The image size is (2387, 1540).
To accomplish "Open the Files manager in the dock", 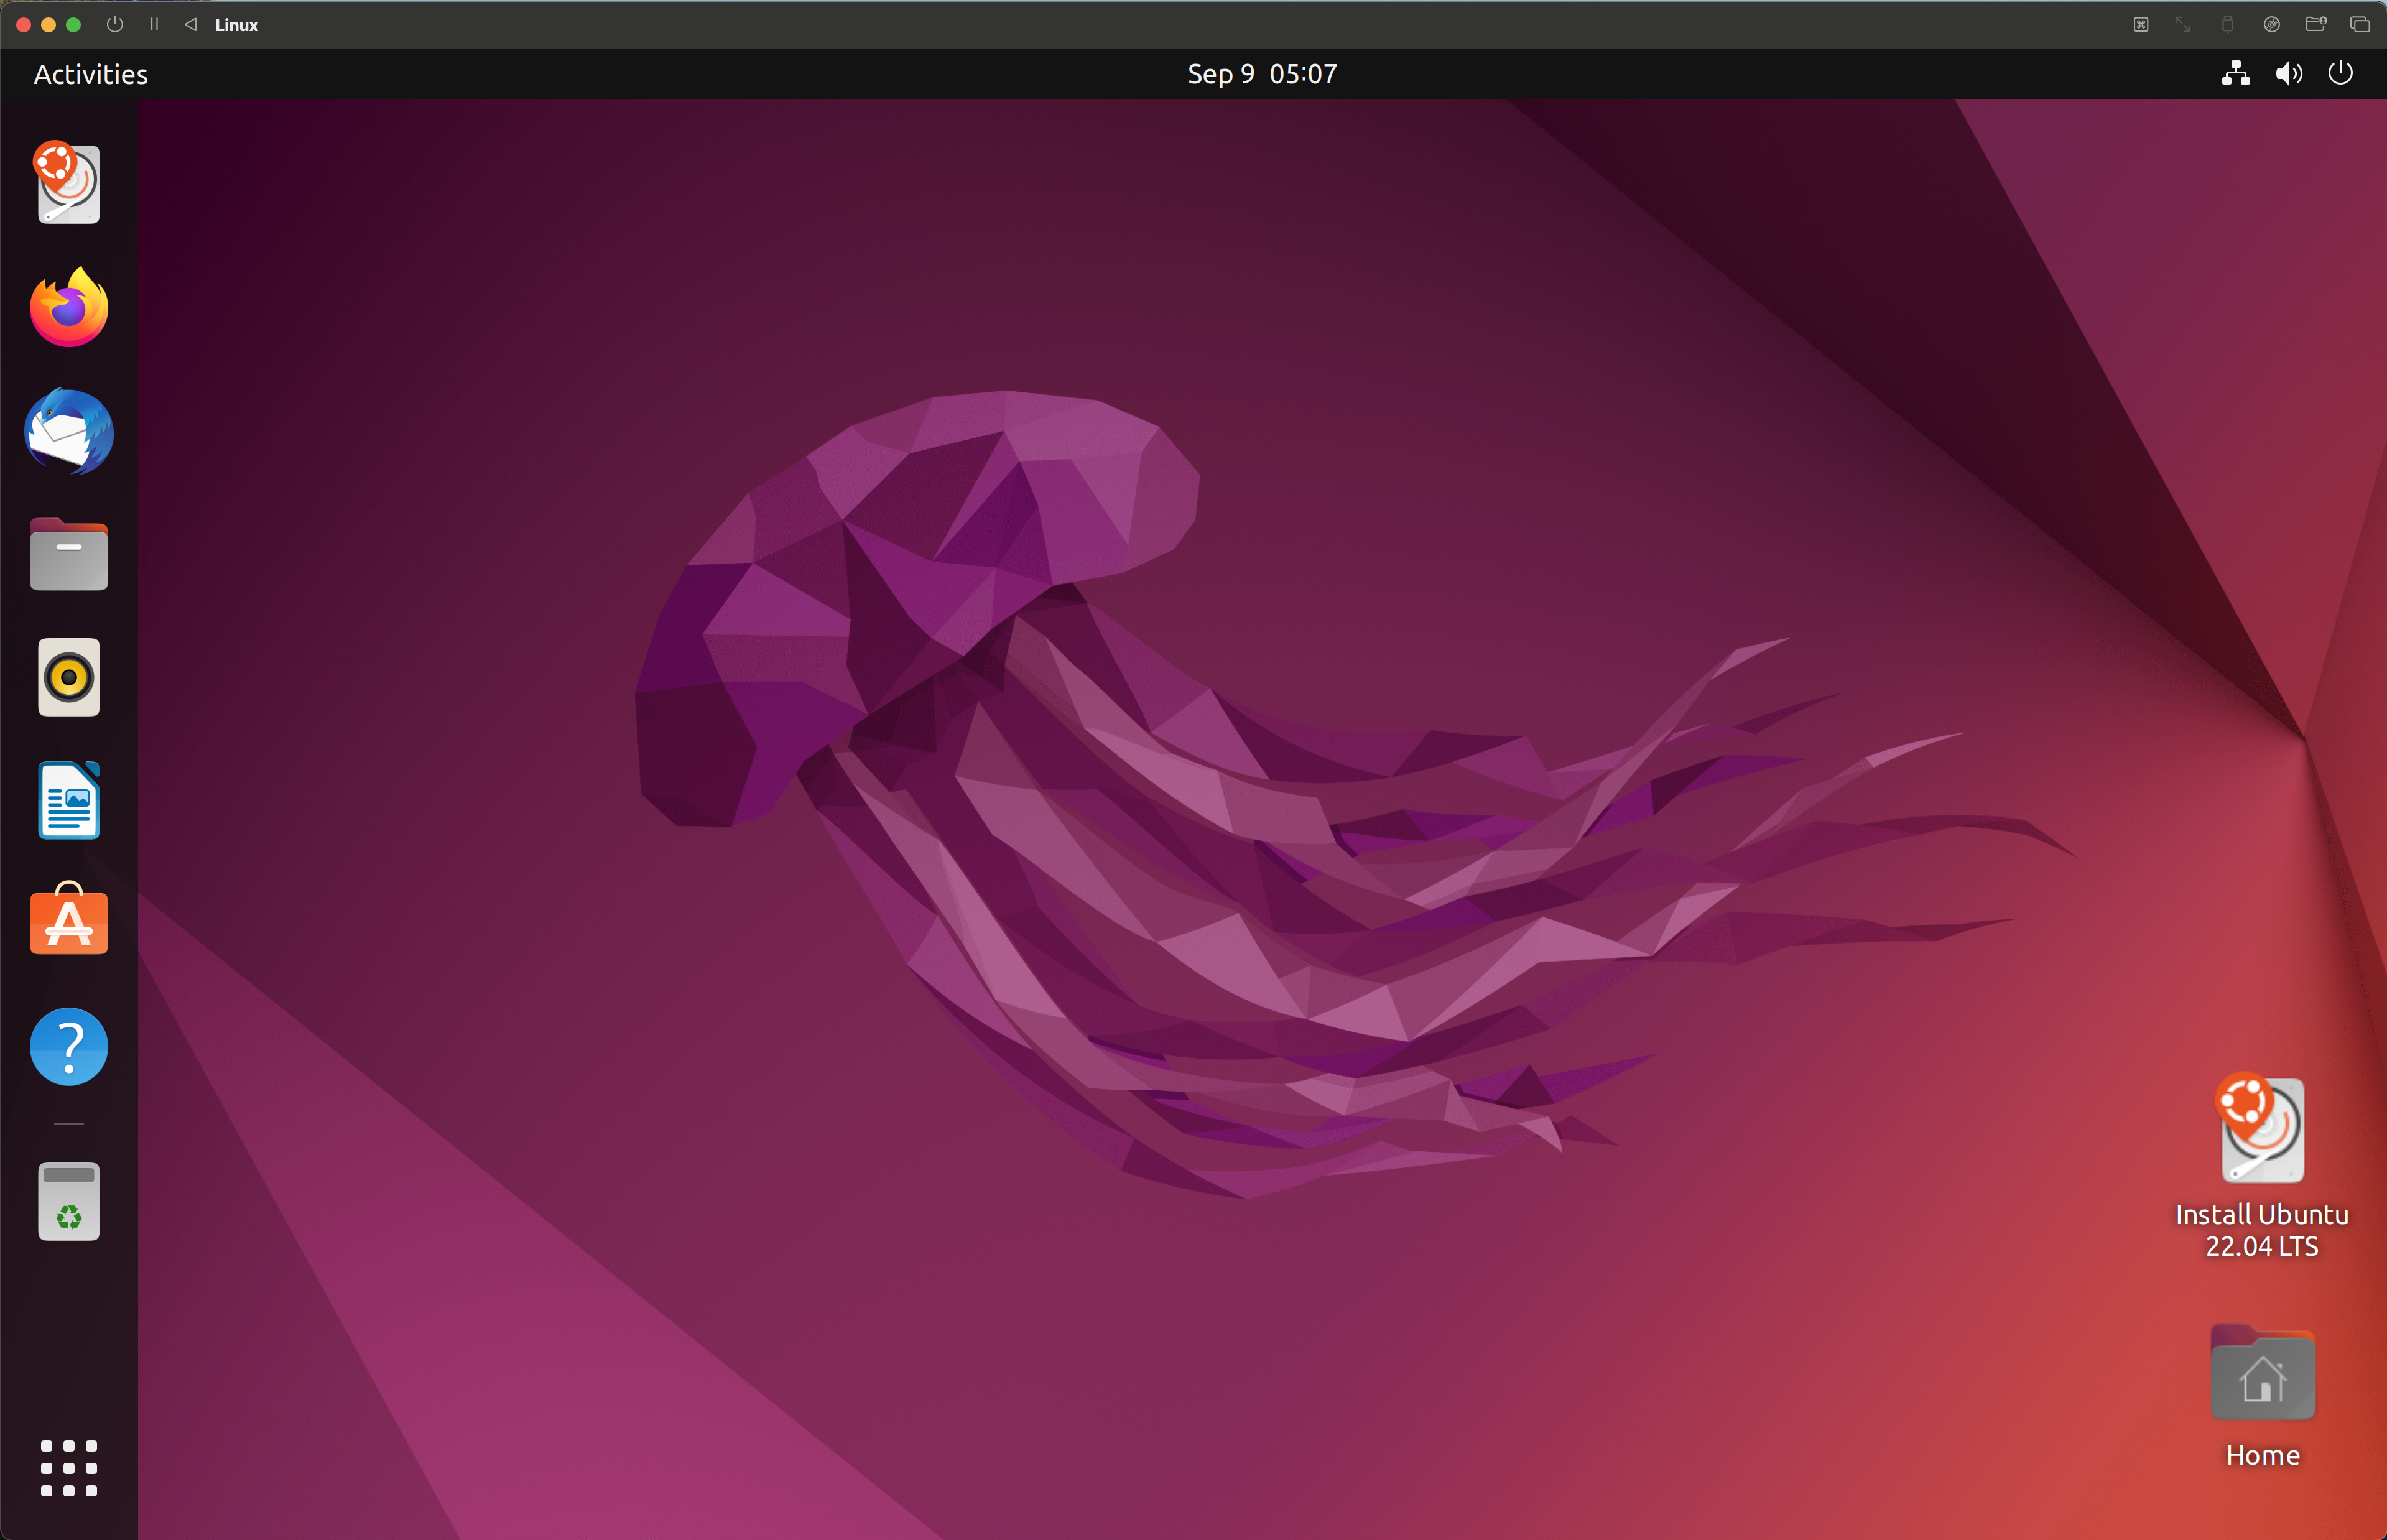I will click(x=69, y=555).
